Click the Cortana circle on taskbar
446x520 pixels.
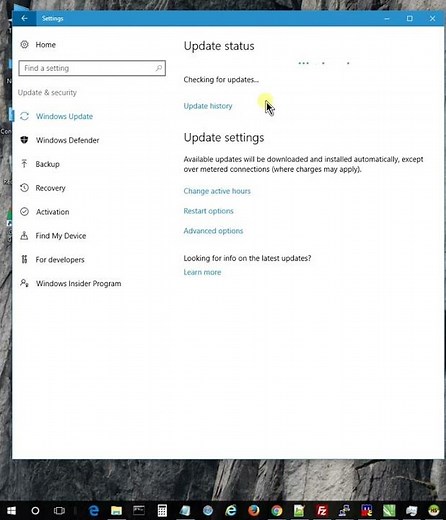coord(35,511)
